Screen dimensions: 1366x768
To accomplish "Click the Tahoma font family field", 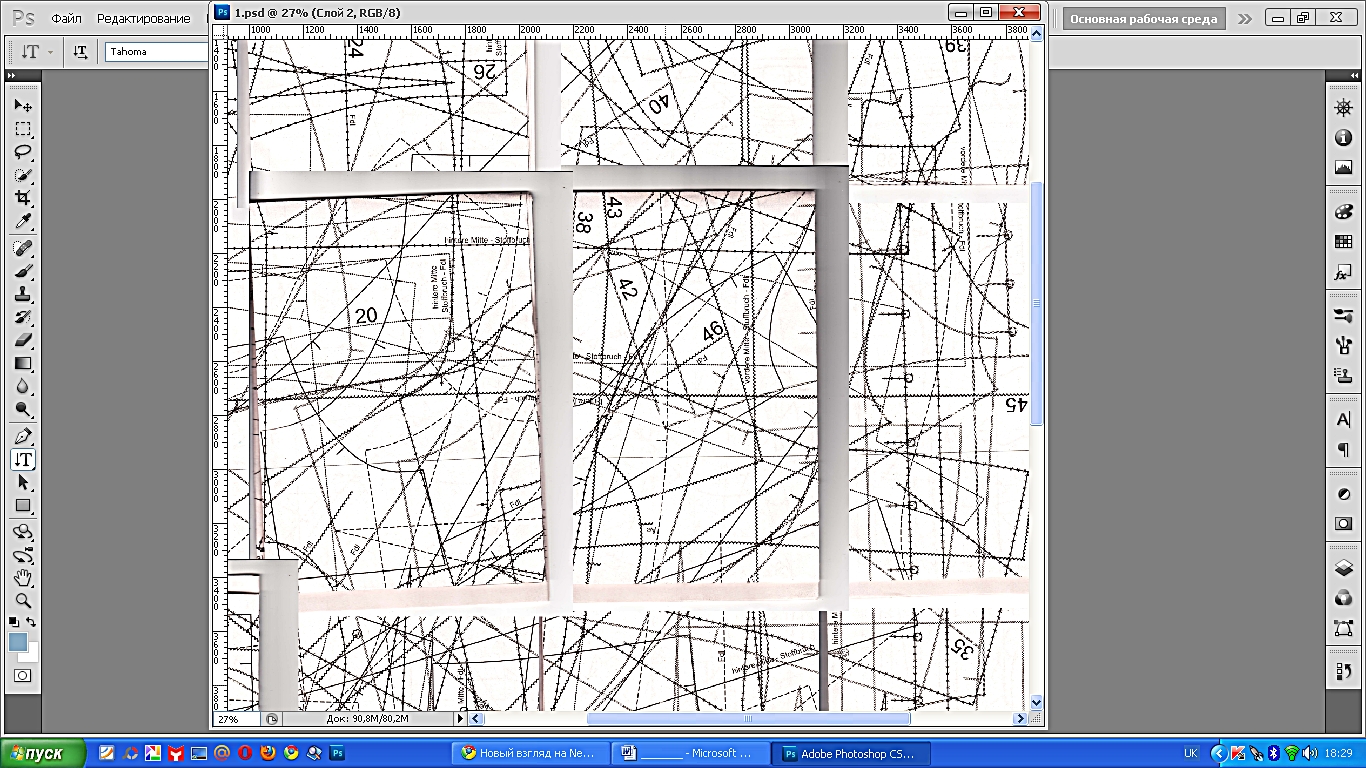I will pos(155,52).
